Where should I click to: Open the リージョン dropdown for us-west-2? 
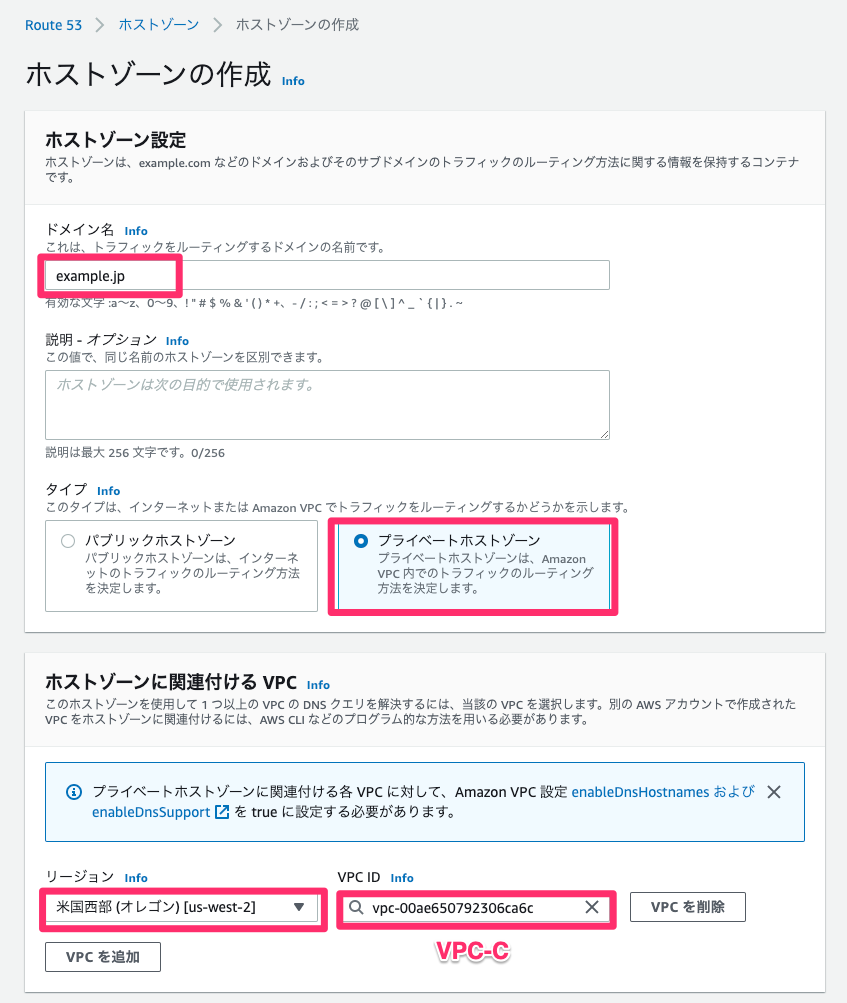point(296,909)
